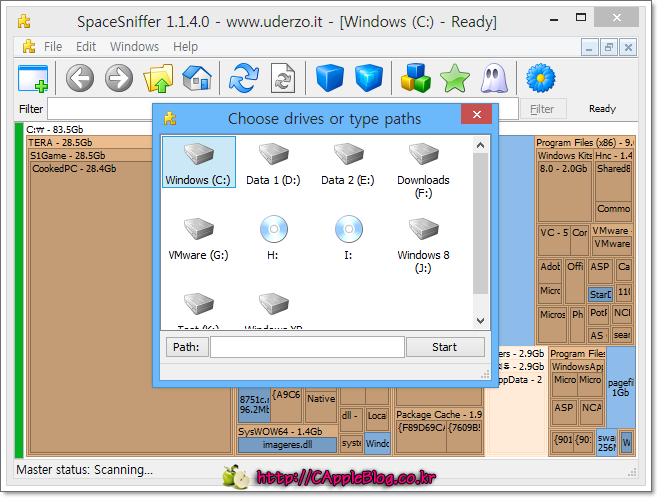Minimize the inner child window
The width and height of the screenshot is (658, 498).
[589, 47]
